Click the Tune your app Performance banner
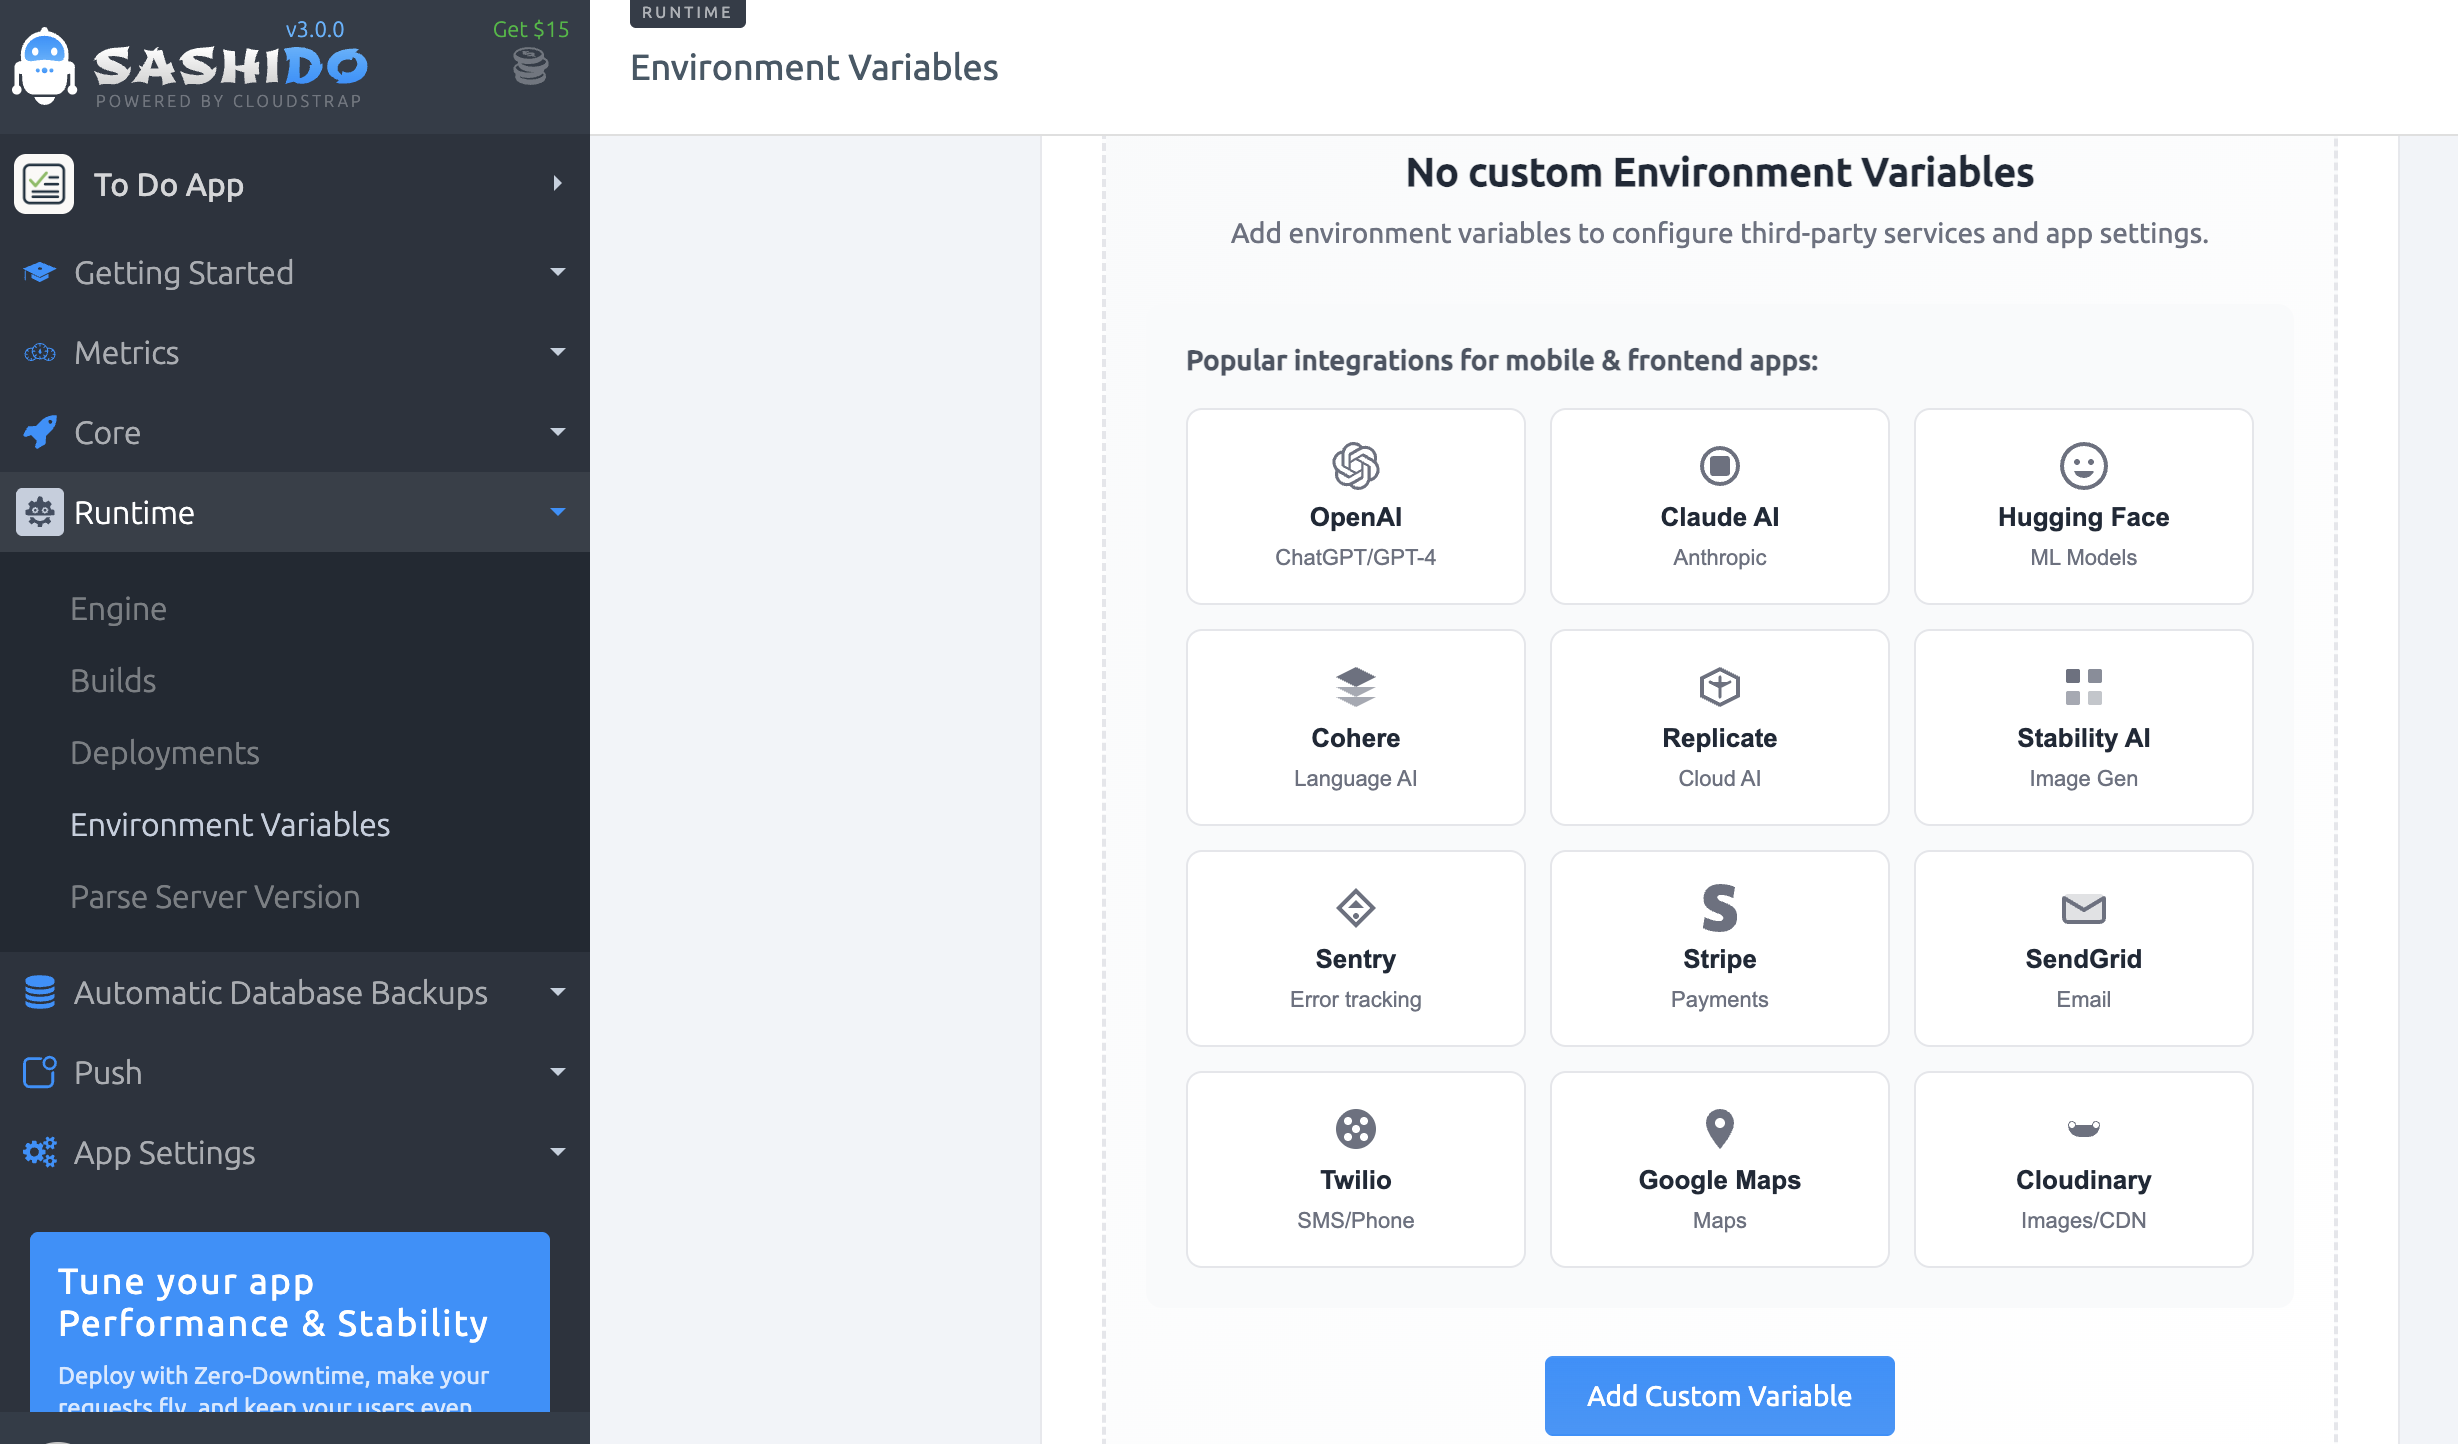The image size is (2458, 1444). pyautogui.click(x=290, y=1322)
